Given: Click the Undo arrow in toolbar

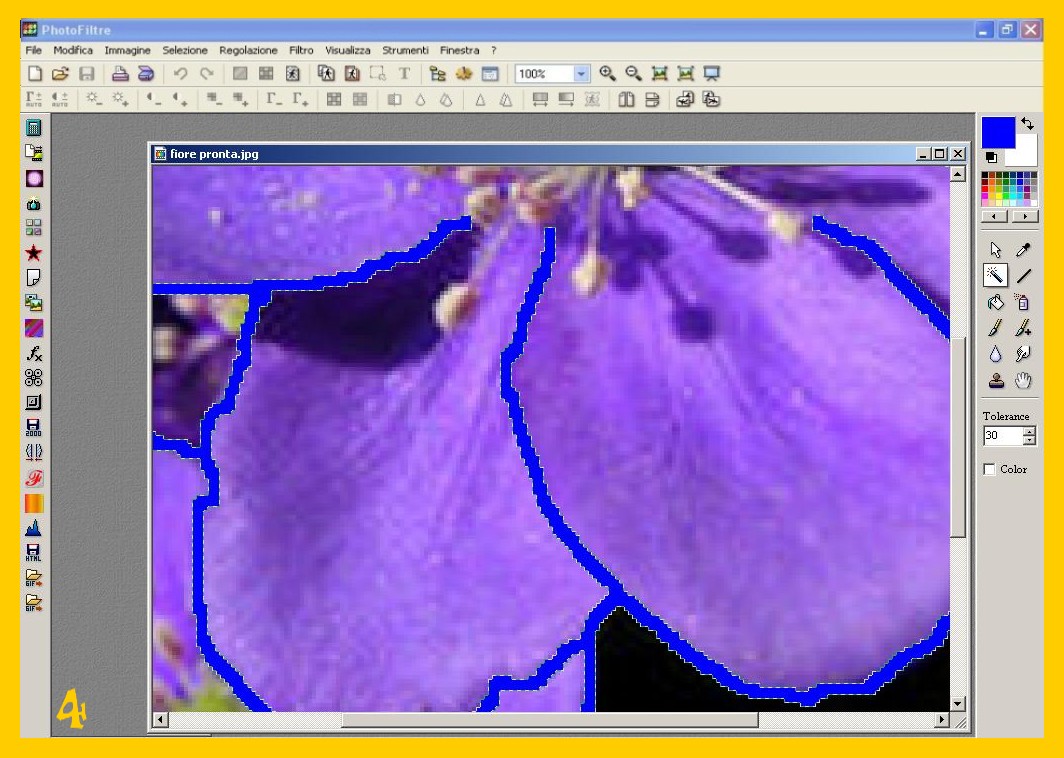Looking at the screenshot, I should [181, 73].
